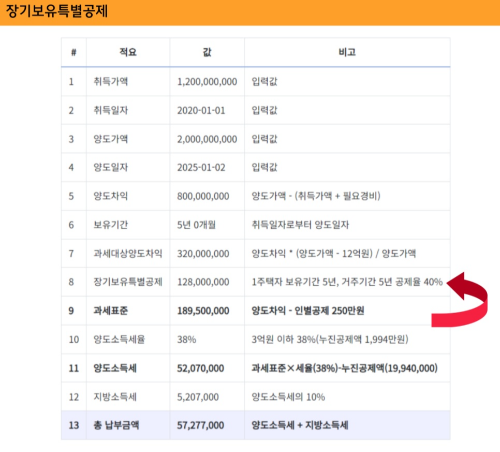Click the 적요 column header
This screenshot has height=452, width=500.
(x=128, y=52)
